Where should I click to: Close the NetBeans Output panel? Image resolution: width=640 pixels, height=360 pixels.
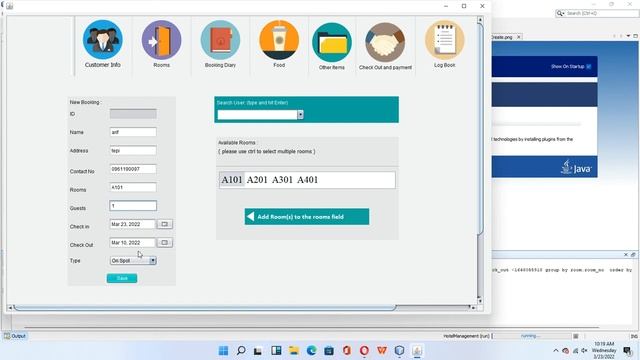point(626,255)
